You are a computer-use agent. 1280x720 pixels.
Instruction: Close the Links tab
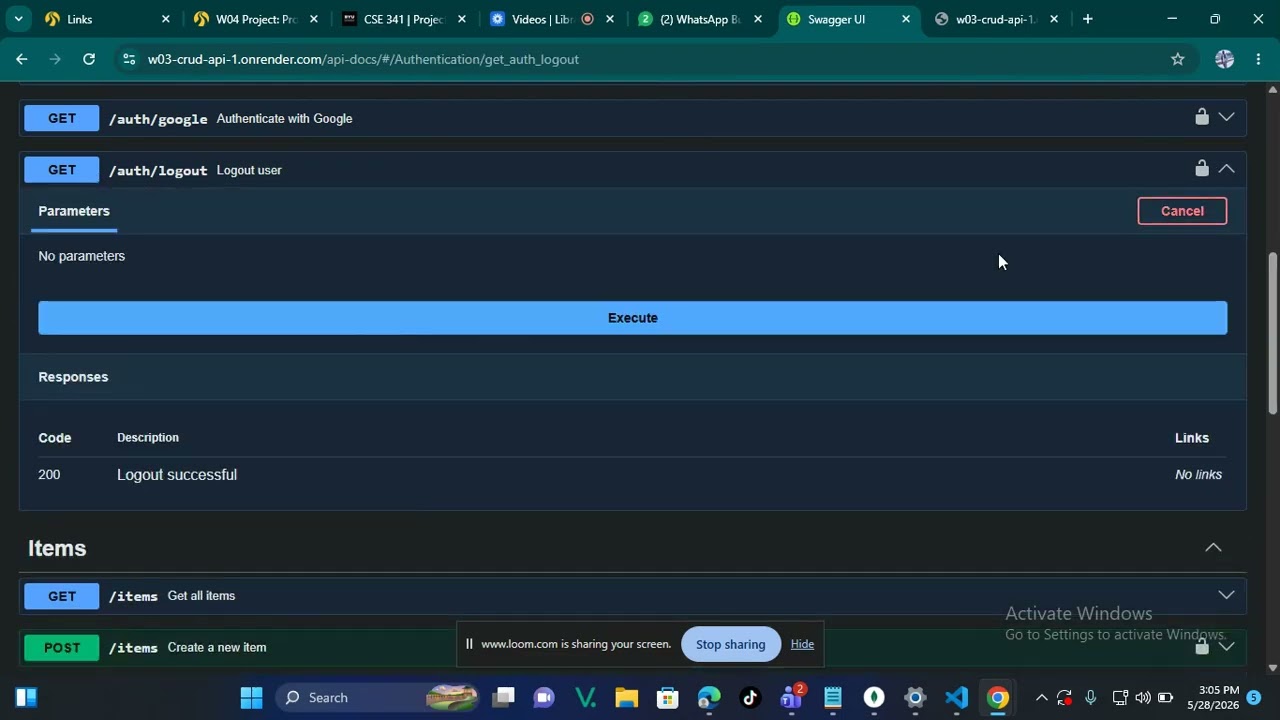click(x=166, y=19)
